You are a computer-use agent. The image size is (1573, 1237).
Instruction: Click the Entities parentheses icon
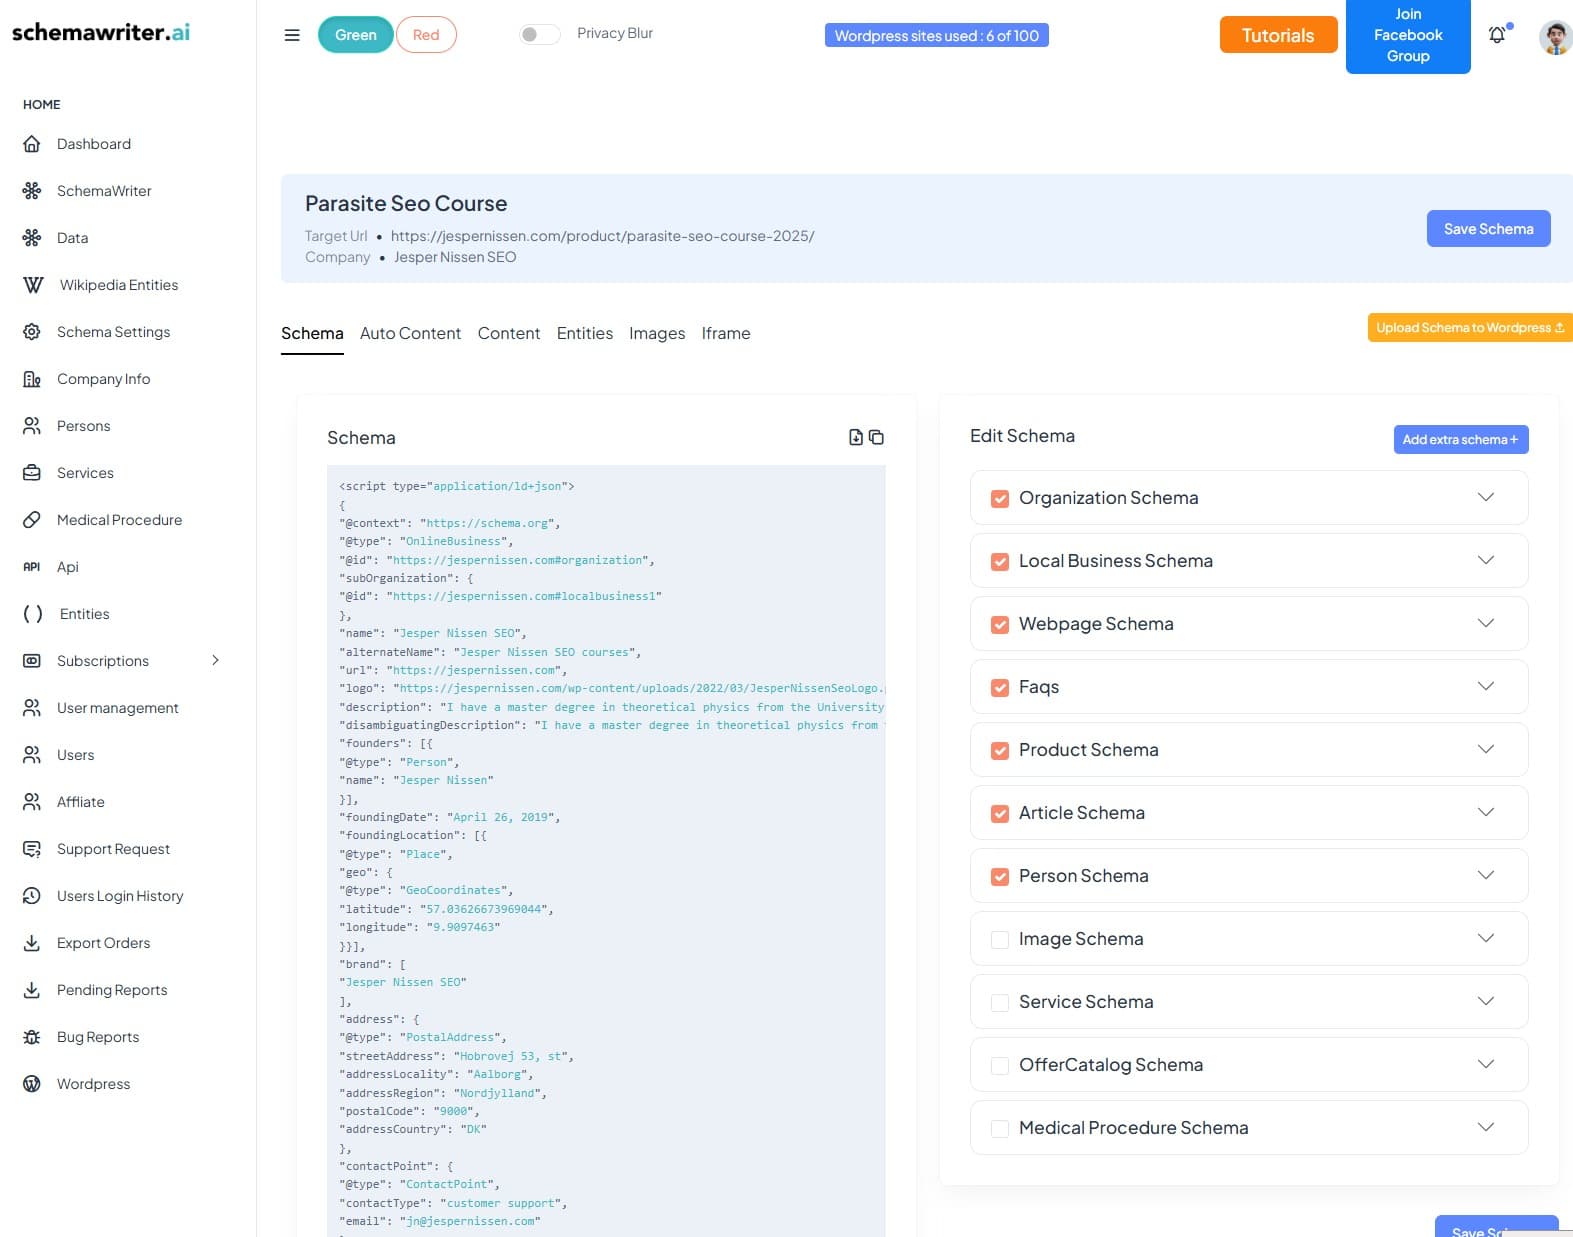coord(33,614)
